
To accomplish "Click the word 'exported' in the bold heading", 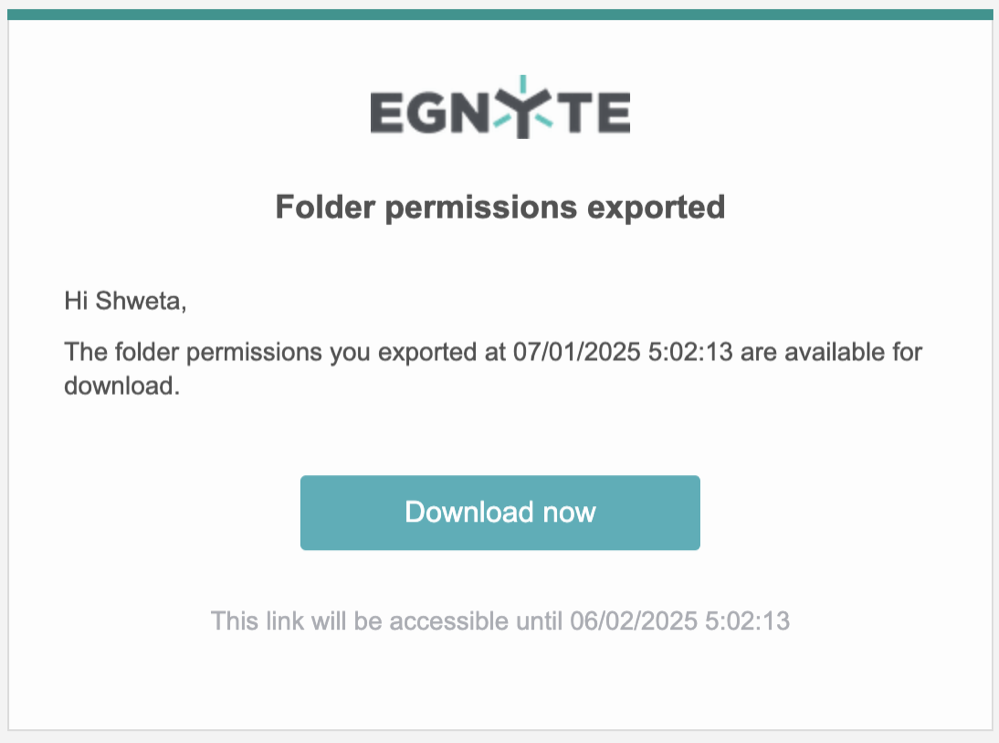I will (x=656, y=208).
